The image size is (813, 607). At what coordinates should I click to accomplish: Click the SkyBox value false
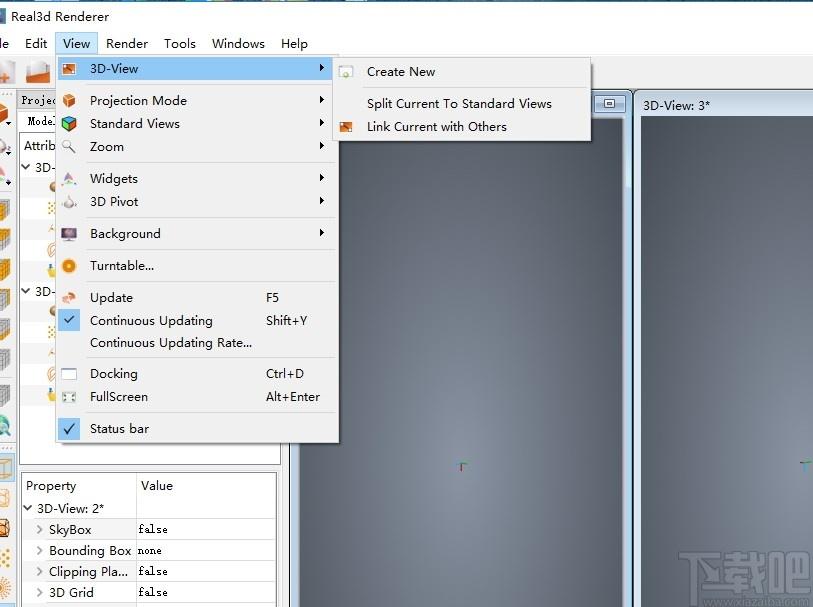(206, 529)
